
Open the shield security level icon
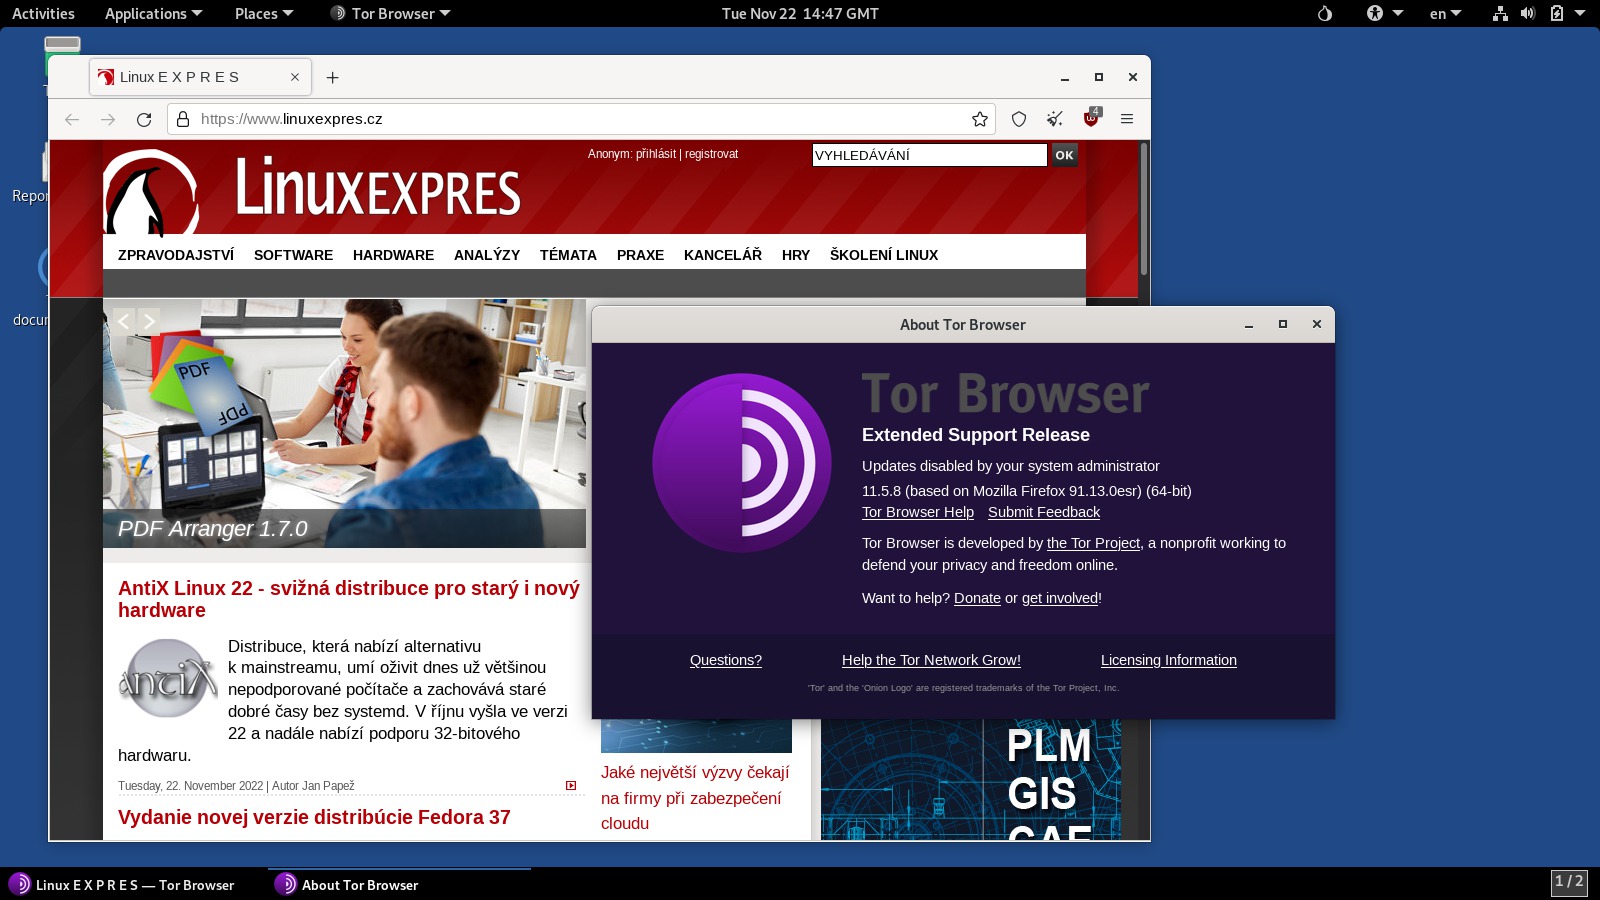click(1019, 119)
